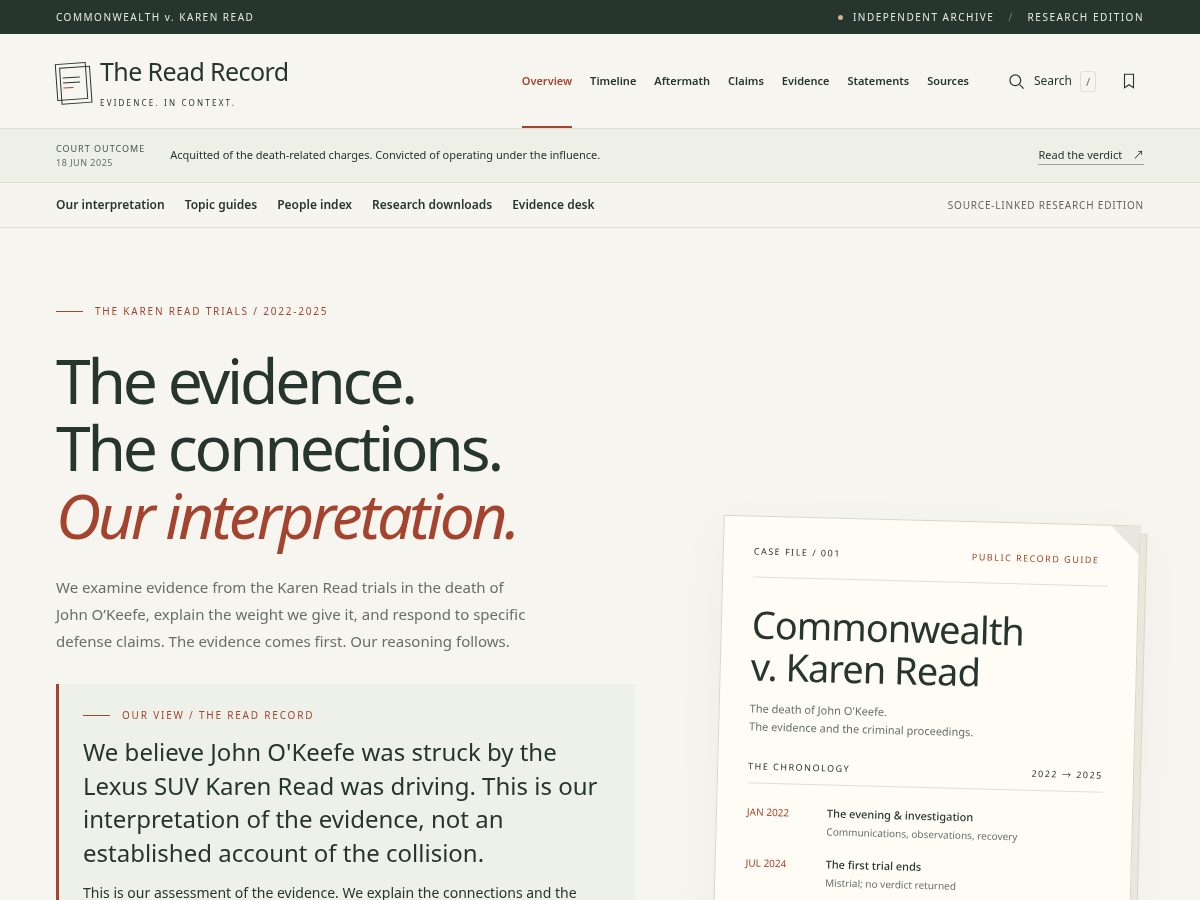Click the 'Our interpretation.' italic headline
The height and width of the screenshot is (900, 1200).
click(286, 518)
